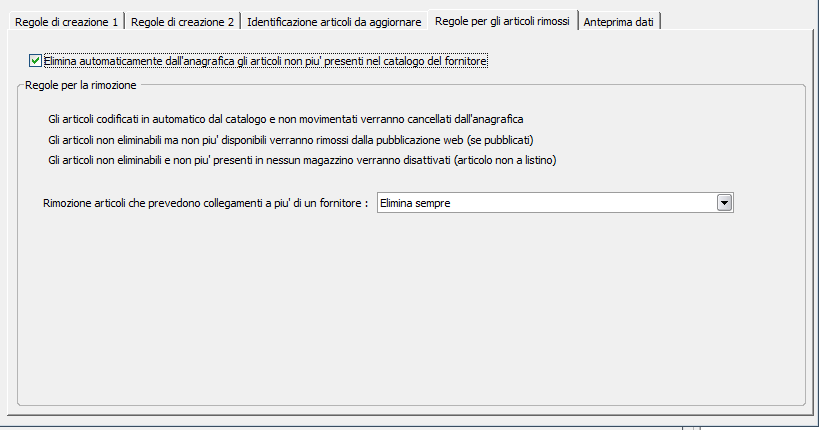Select Identificazione articoli da aggiornare tab
The width and height of the screenshot is (819, 430).
pyautogui.click(x=334, y=21)
